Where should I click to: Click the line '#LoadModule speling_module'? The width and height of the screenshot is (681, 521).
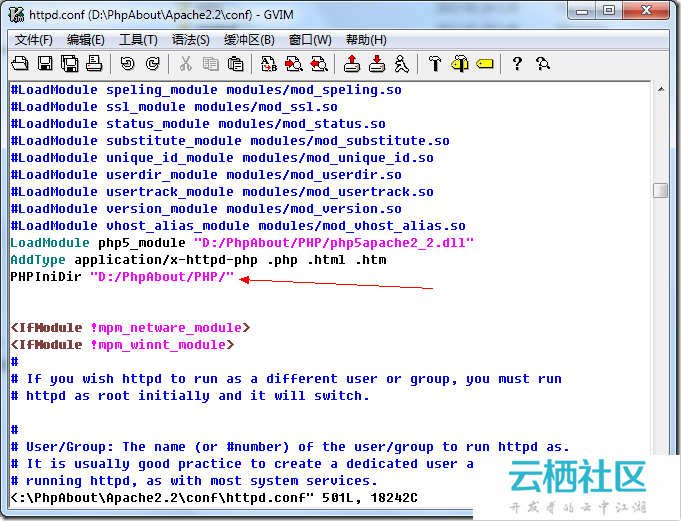206,90
